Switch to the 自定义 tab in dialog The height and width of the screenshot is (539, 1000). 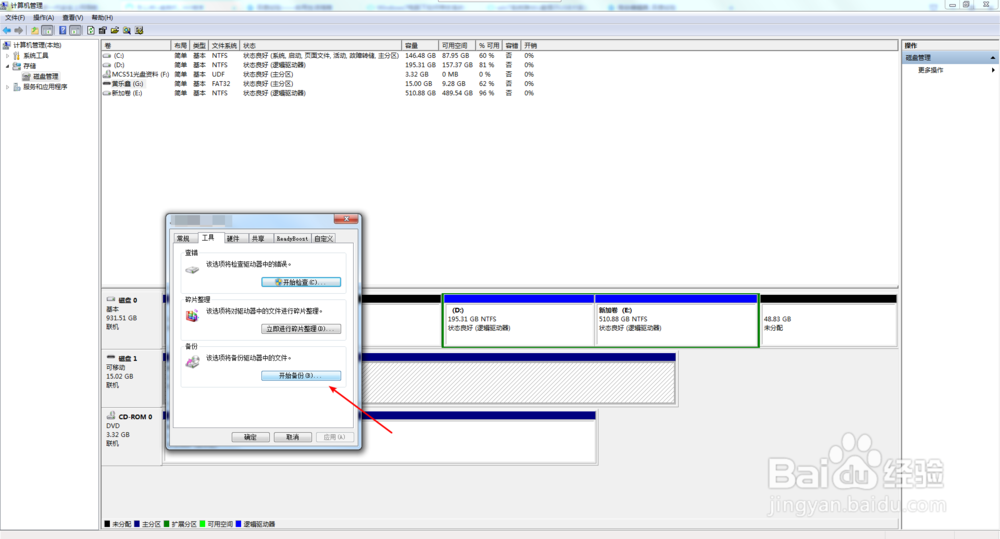click(x=323, y=239)
